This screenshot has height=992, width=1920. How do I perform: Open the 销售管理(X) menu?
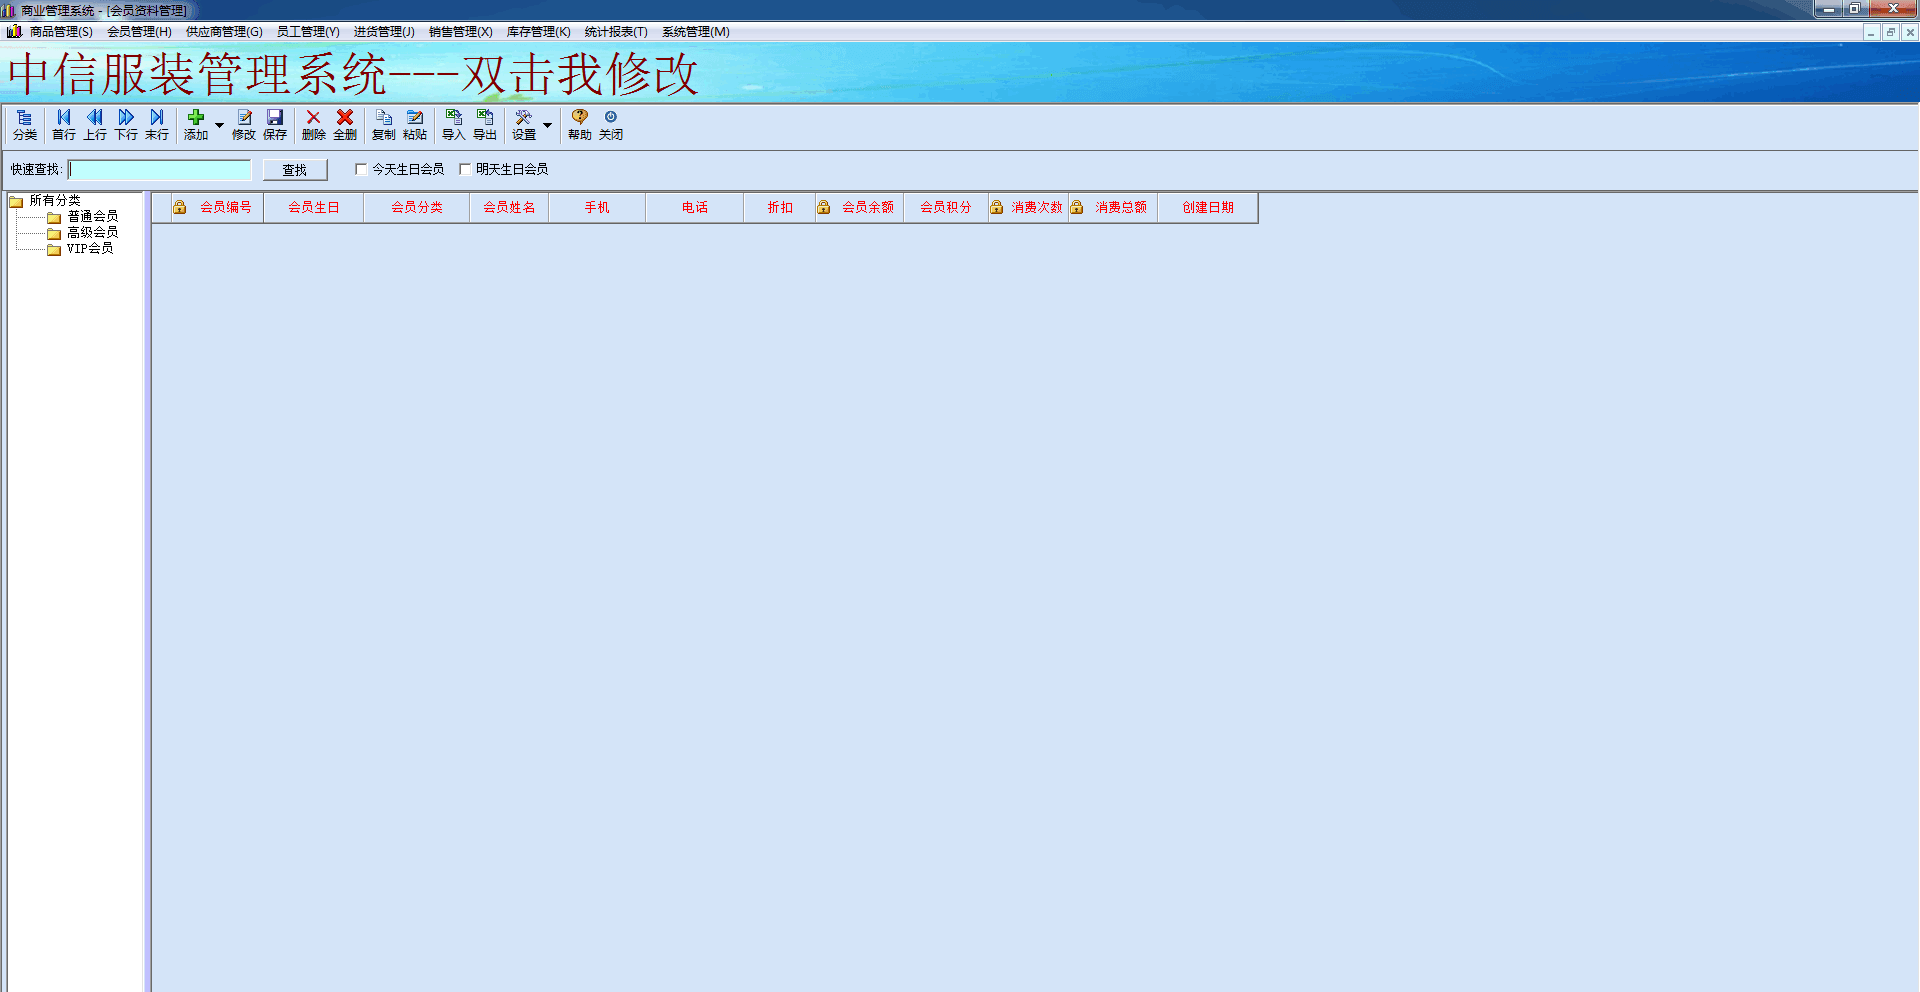click(x=461, y=32)
